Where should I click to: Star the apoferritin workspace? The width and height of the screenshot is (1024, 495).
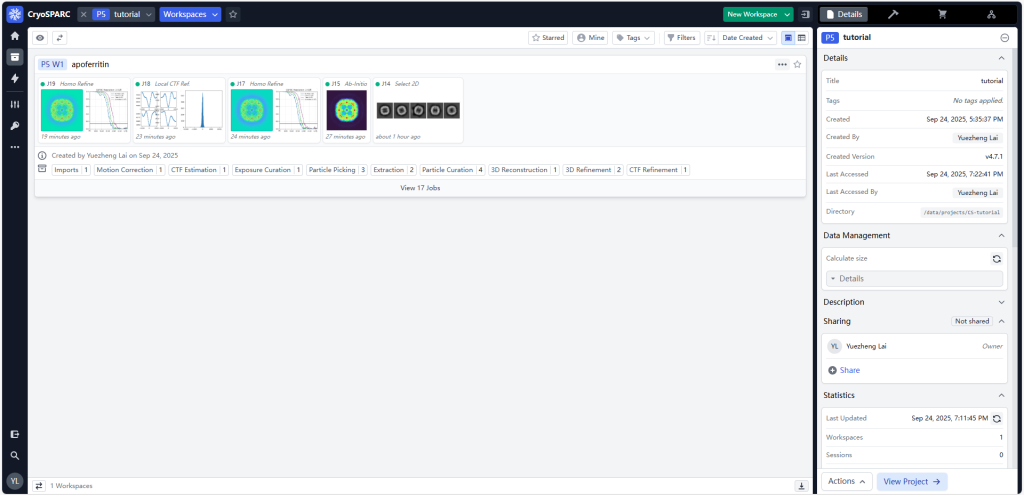tap(797, 64)
